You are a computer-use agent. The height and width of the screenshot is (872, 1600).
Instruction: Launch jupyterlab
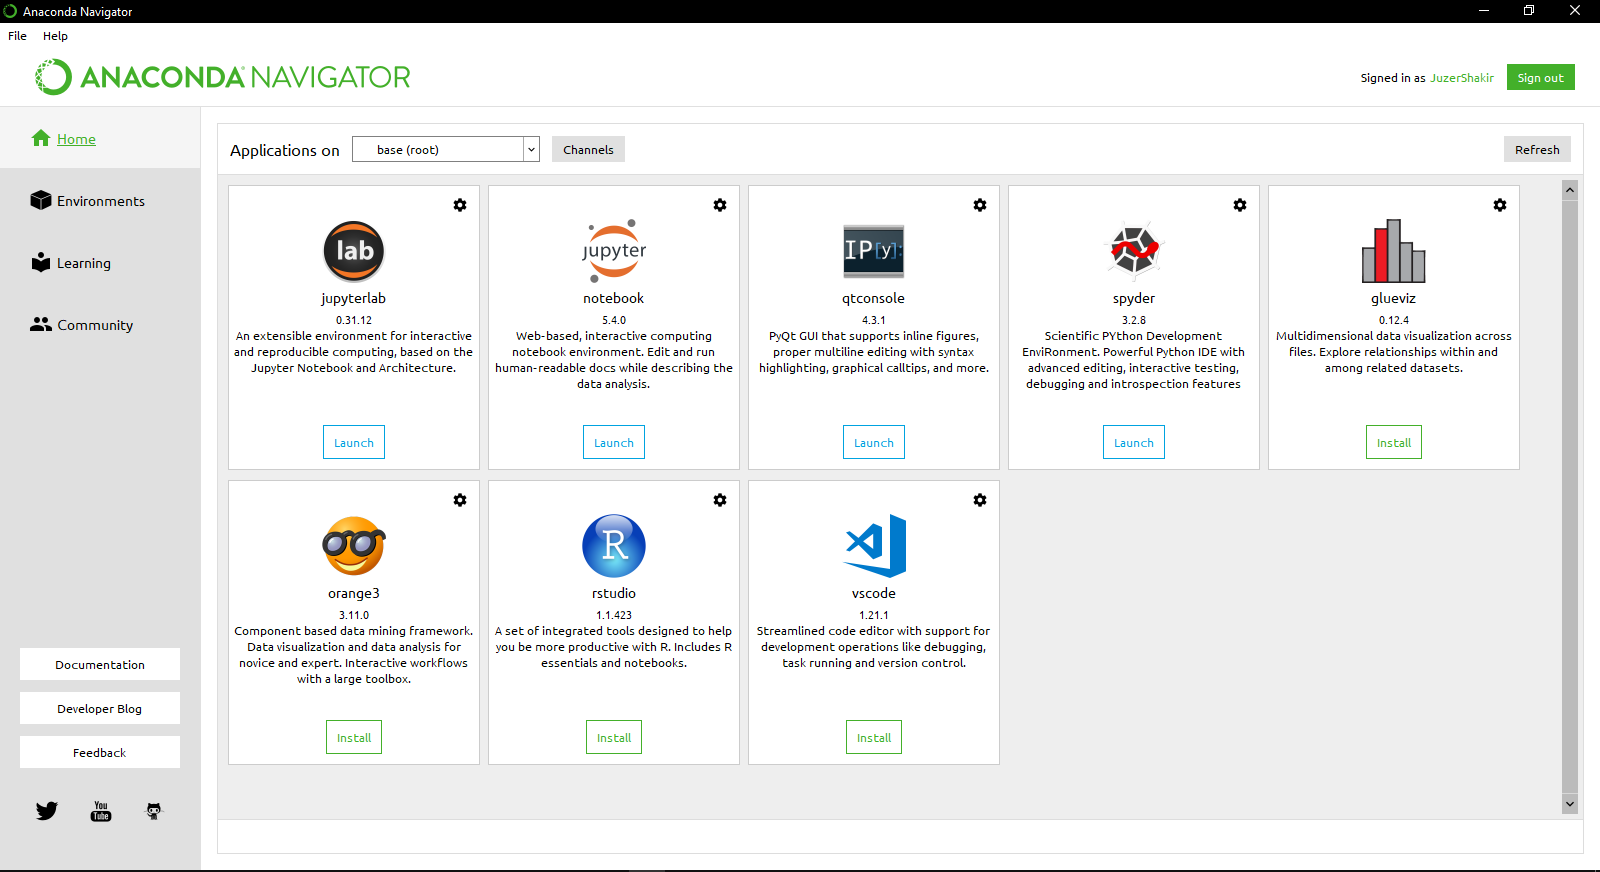click(354, 443)
